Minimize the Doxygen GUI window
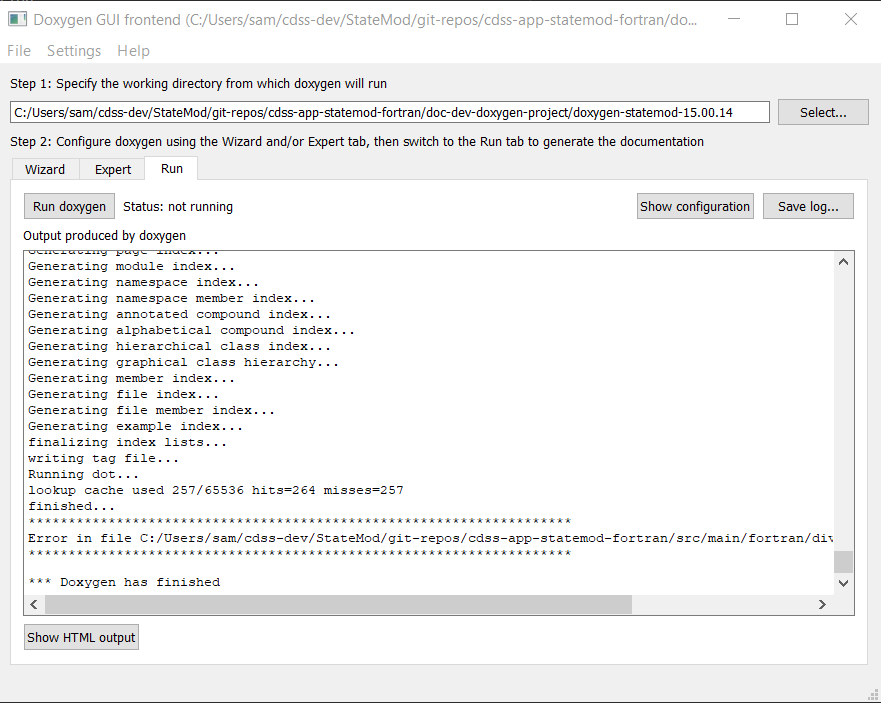881x703 pixels. (734, 19)
